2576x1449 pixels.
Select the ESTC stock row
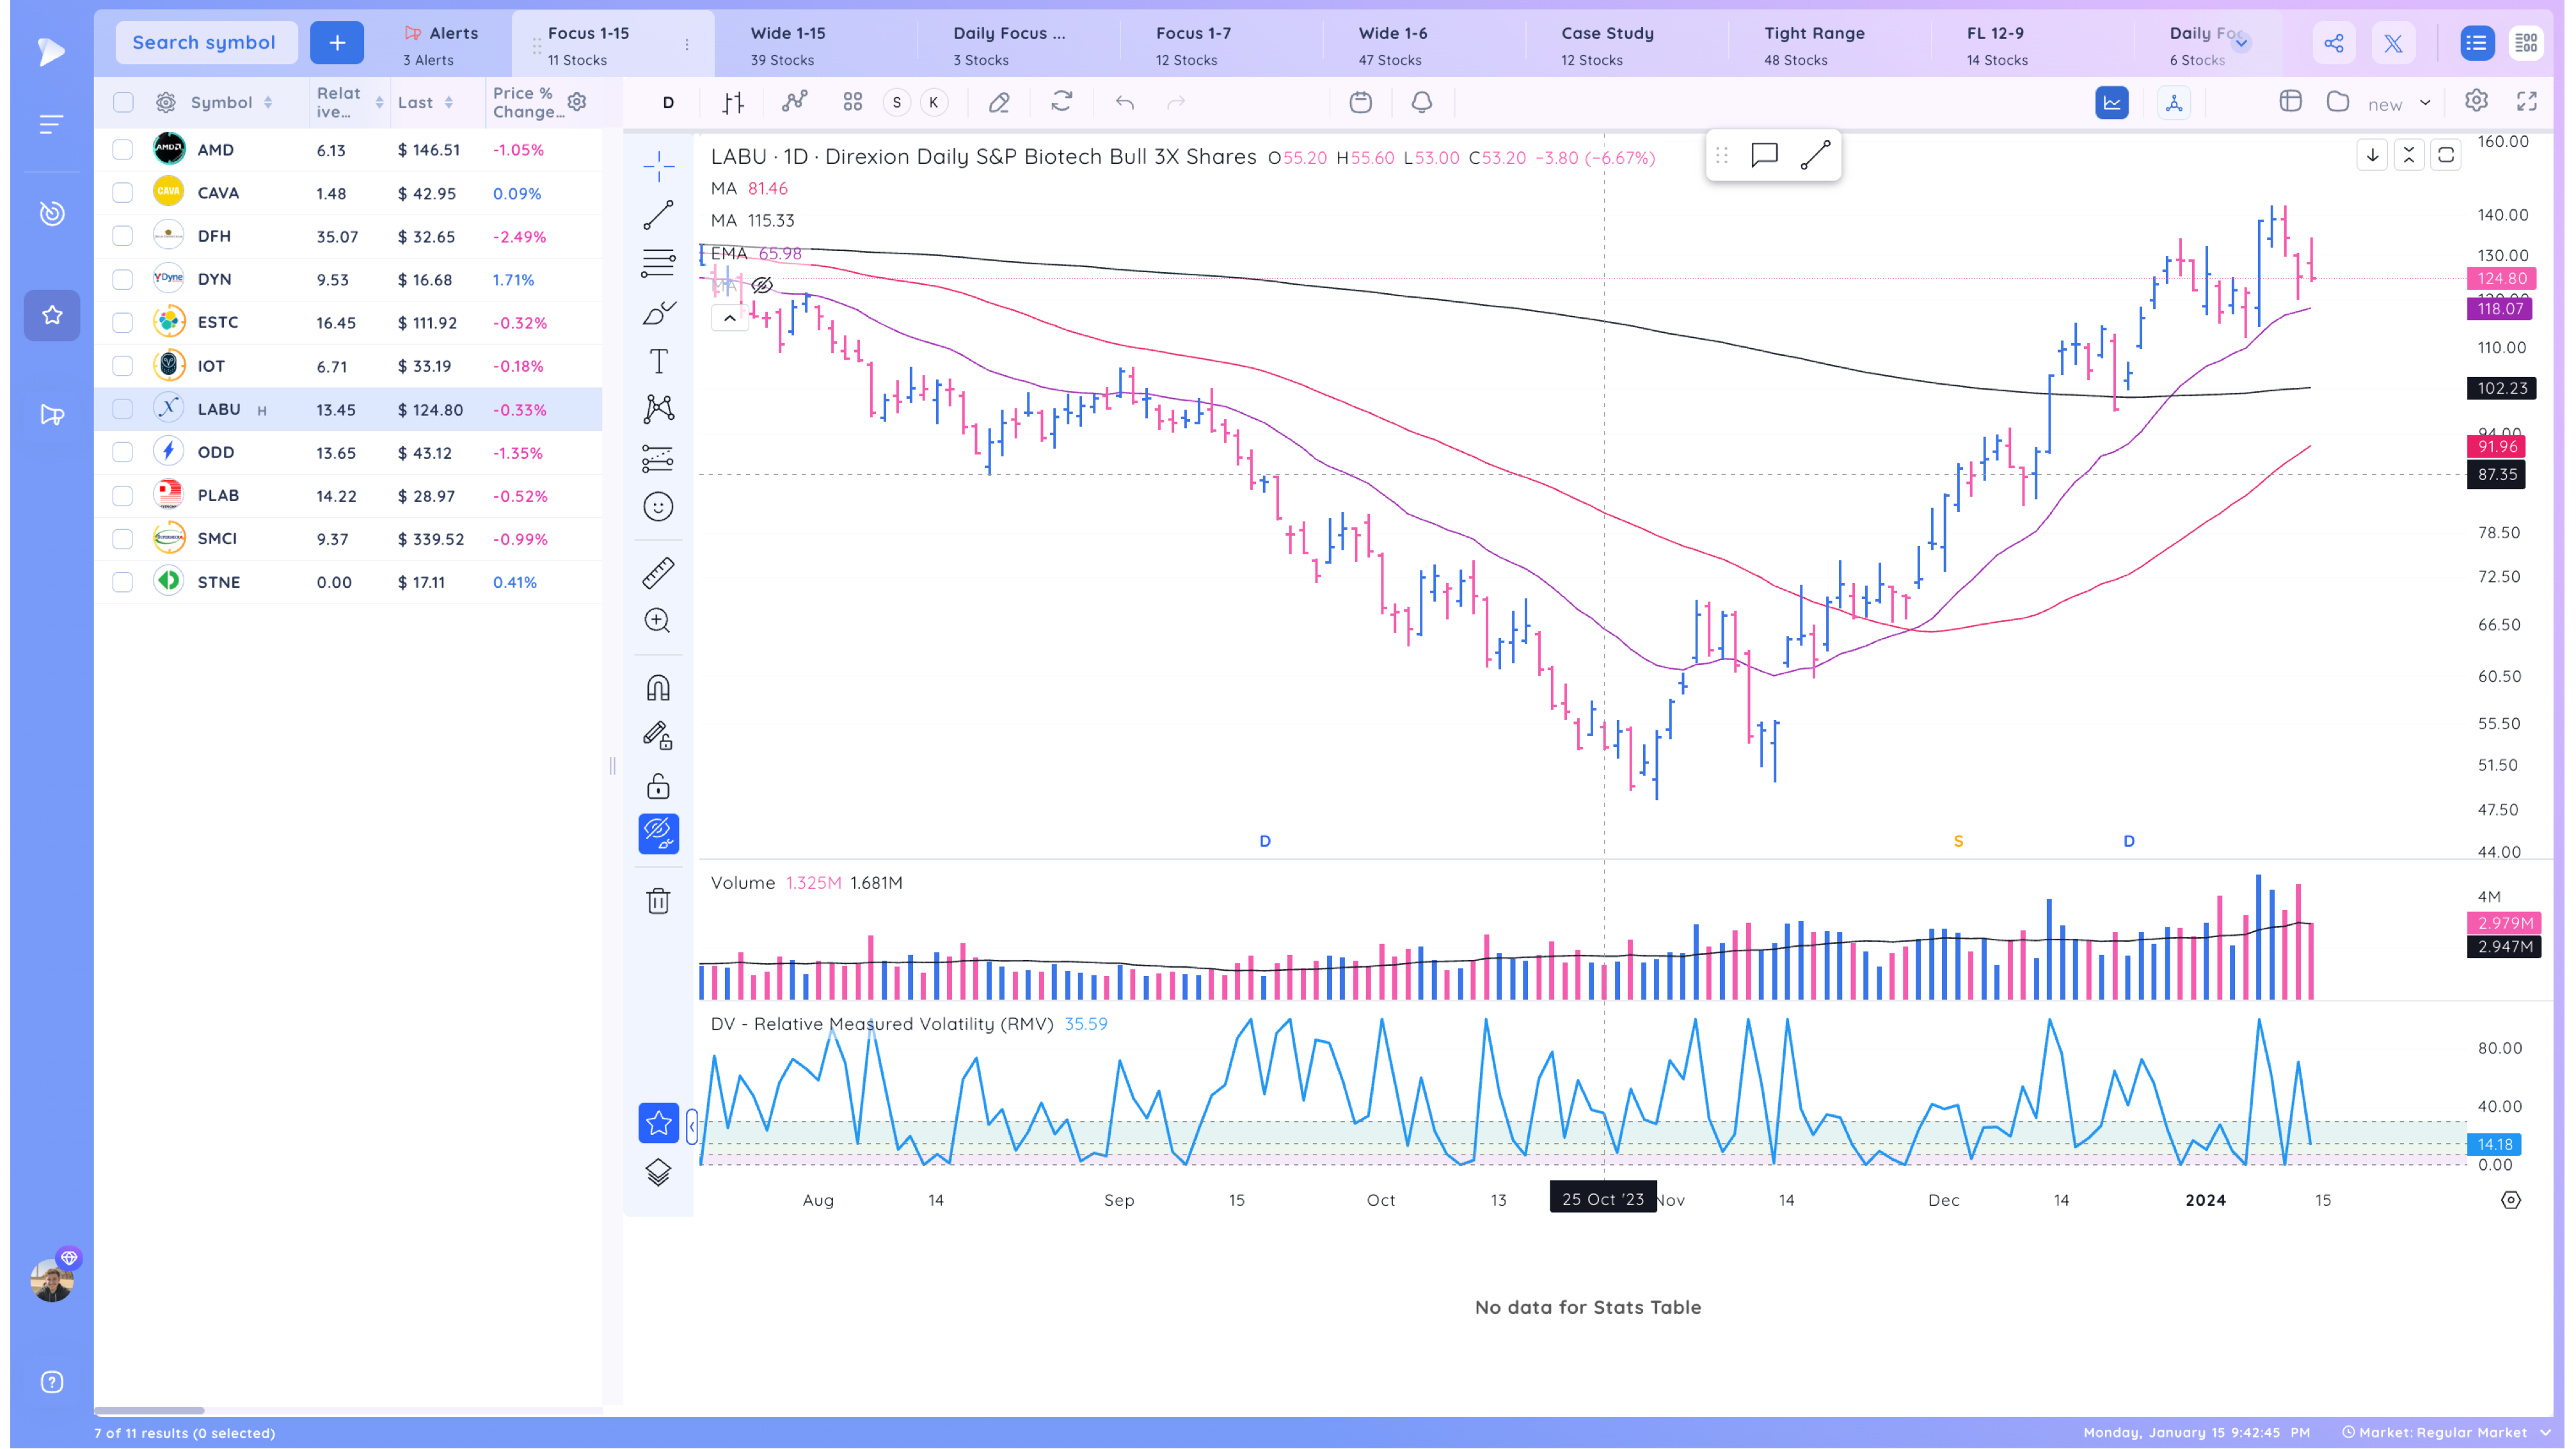pos(348,323)
